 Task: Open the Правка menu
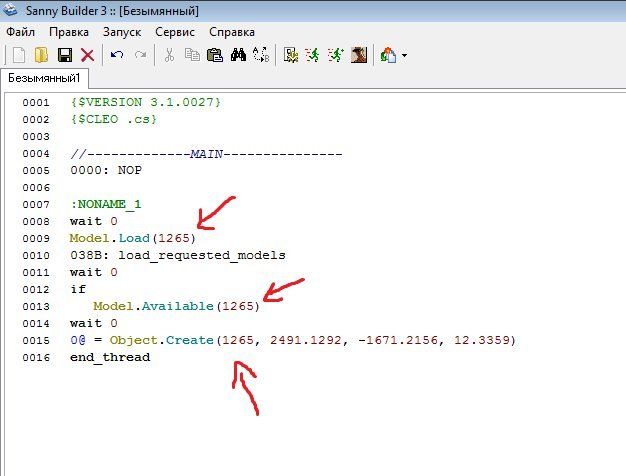tap(69, 32)
